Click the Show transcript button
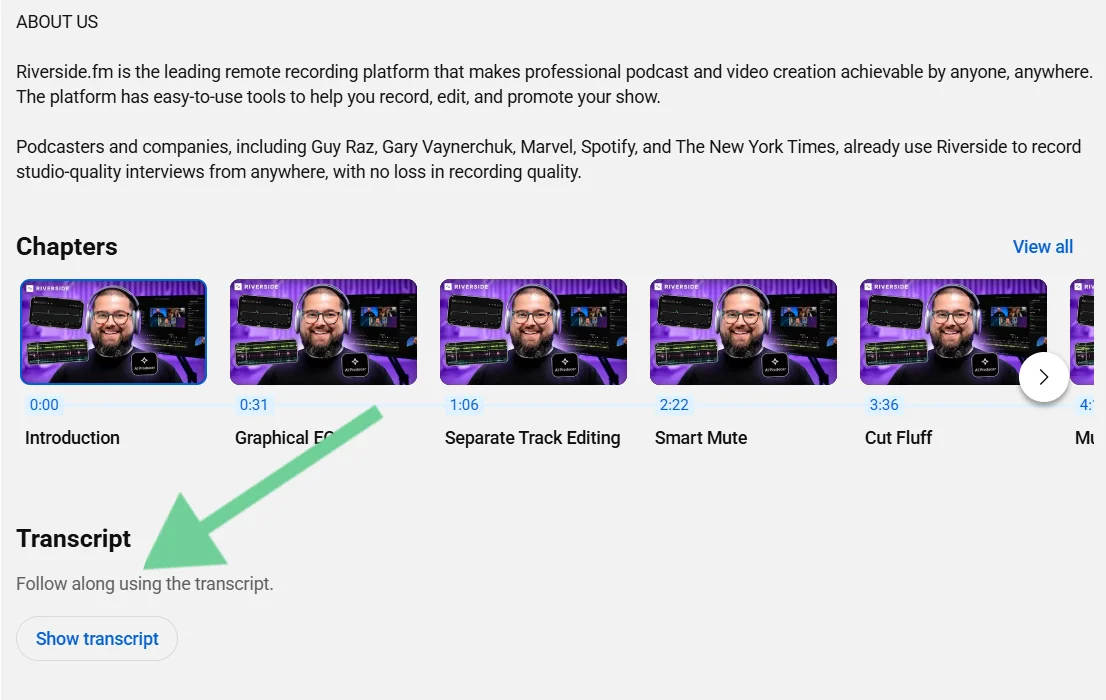The width and height of the screenshot is (1106, 700). click(97, 639)
